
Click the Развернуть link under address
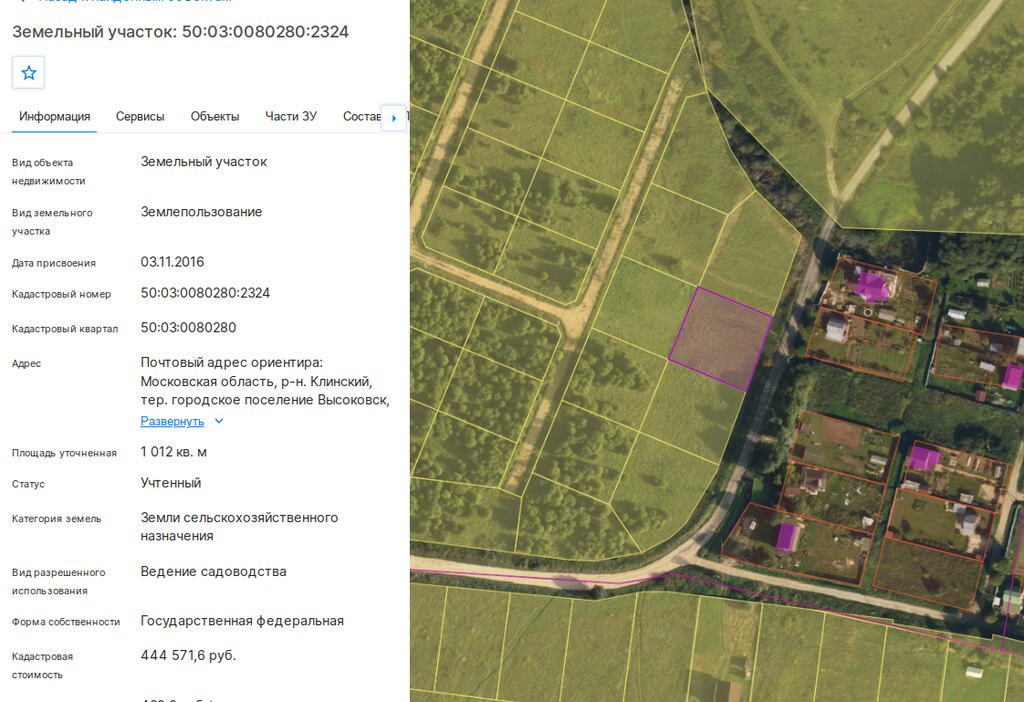tap(172, 421)
